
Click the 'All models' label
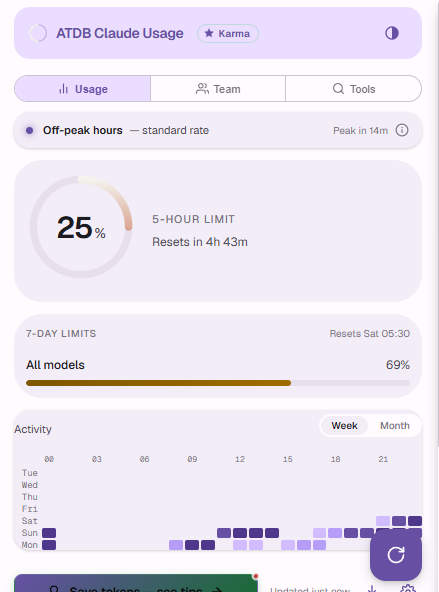pyautogui.click(x=55, y=365)
